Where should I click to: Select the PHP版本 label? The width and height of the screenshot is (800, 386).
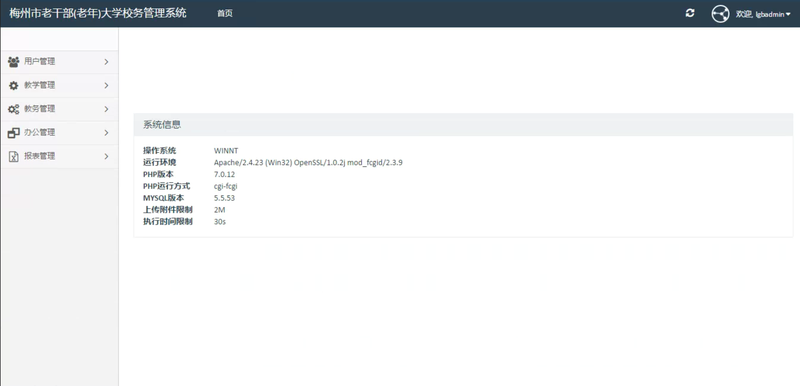[x=158, y=174]
